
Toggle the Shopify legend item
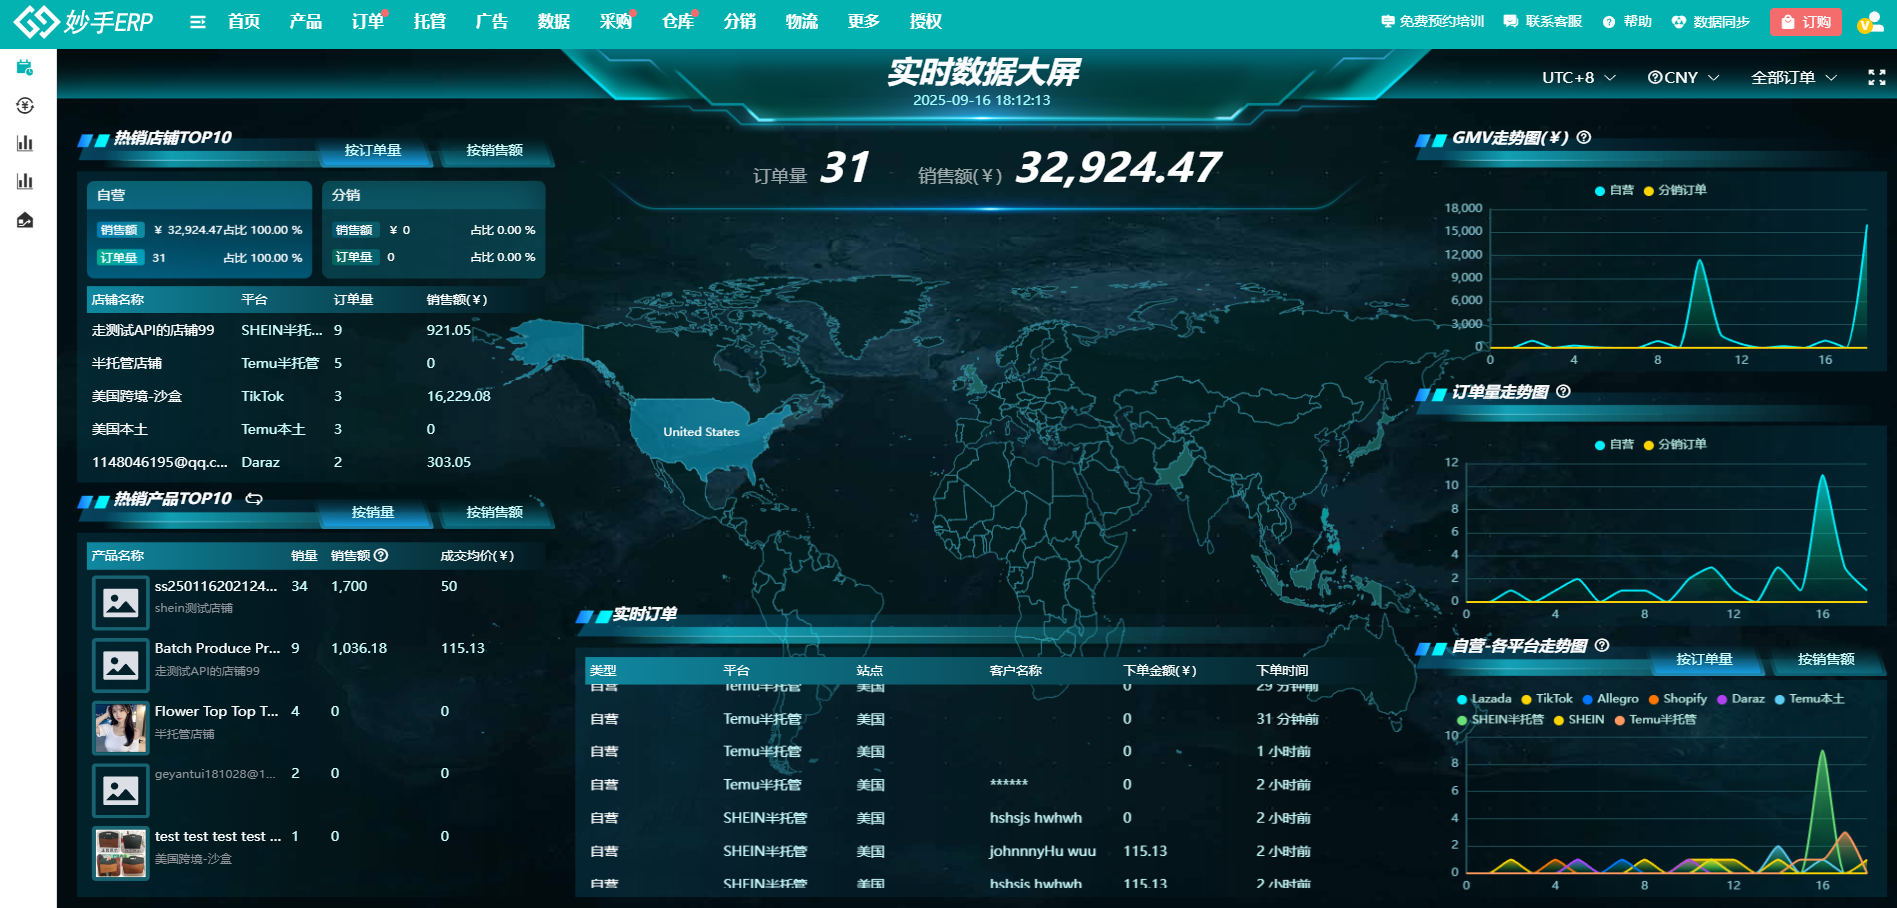pyautogui.click(x=1678, y=699)
